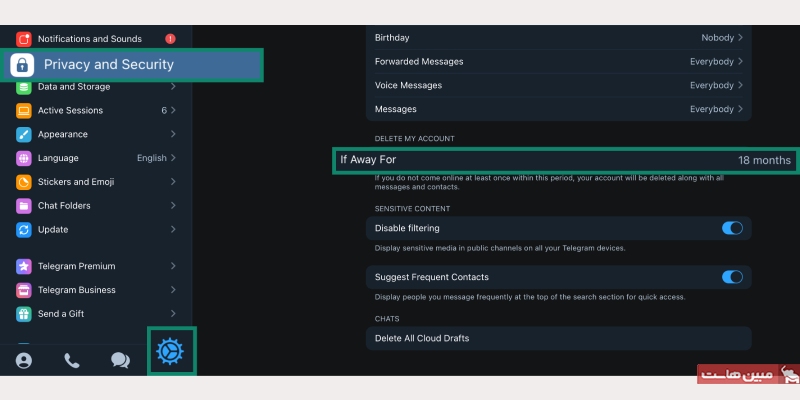800x400 pixels.
Task: Select Appearance menu entry
Action: click(96, 134)
